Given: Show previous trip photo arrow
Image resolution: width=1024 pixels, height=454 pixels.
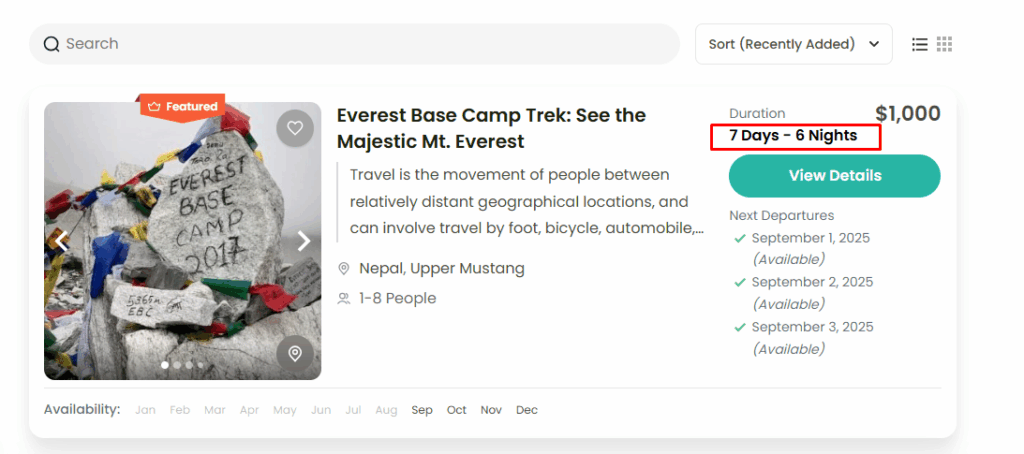Looking at the screenshot, I should click(x=62, y=241).
